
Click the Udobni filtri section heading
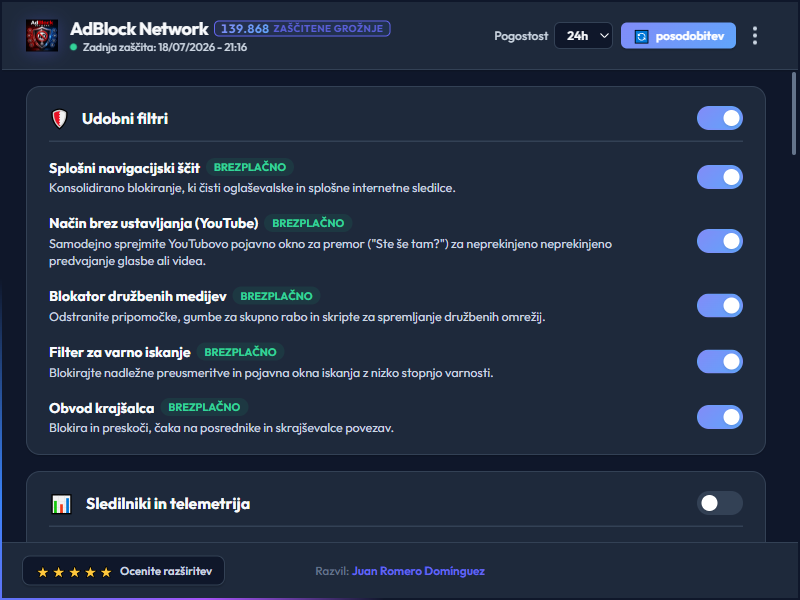click(x=125, y=119)
